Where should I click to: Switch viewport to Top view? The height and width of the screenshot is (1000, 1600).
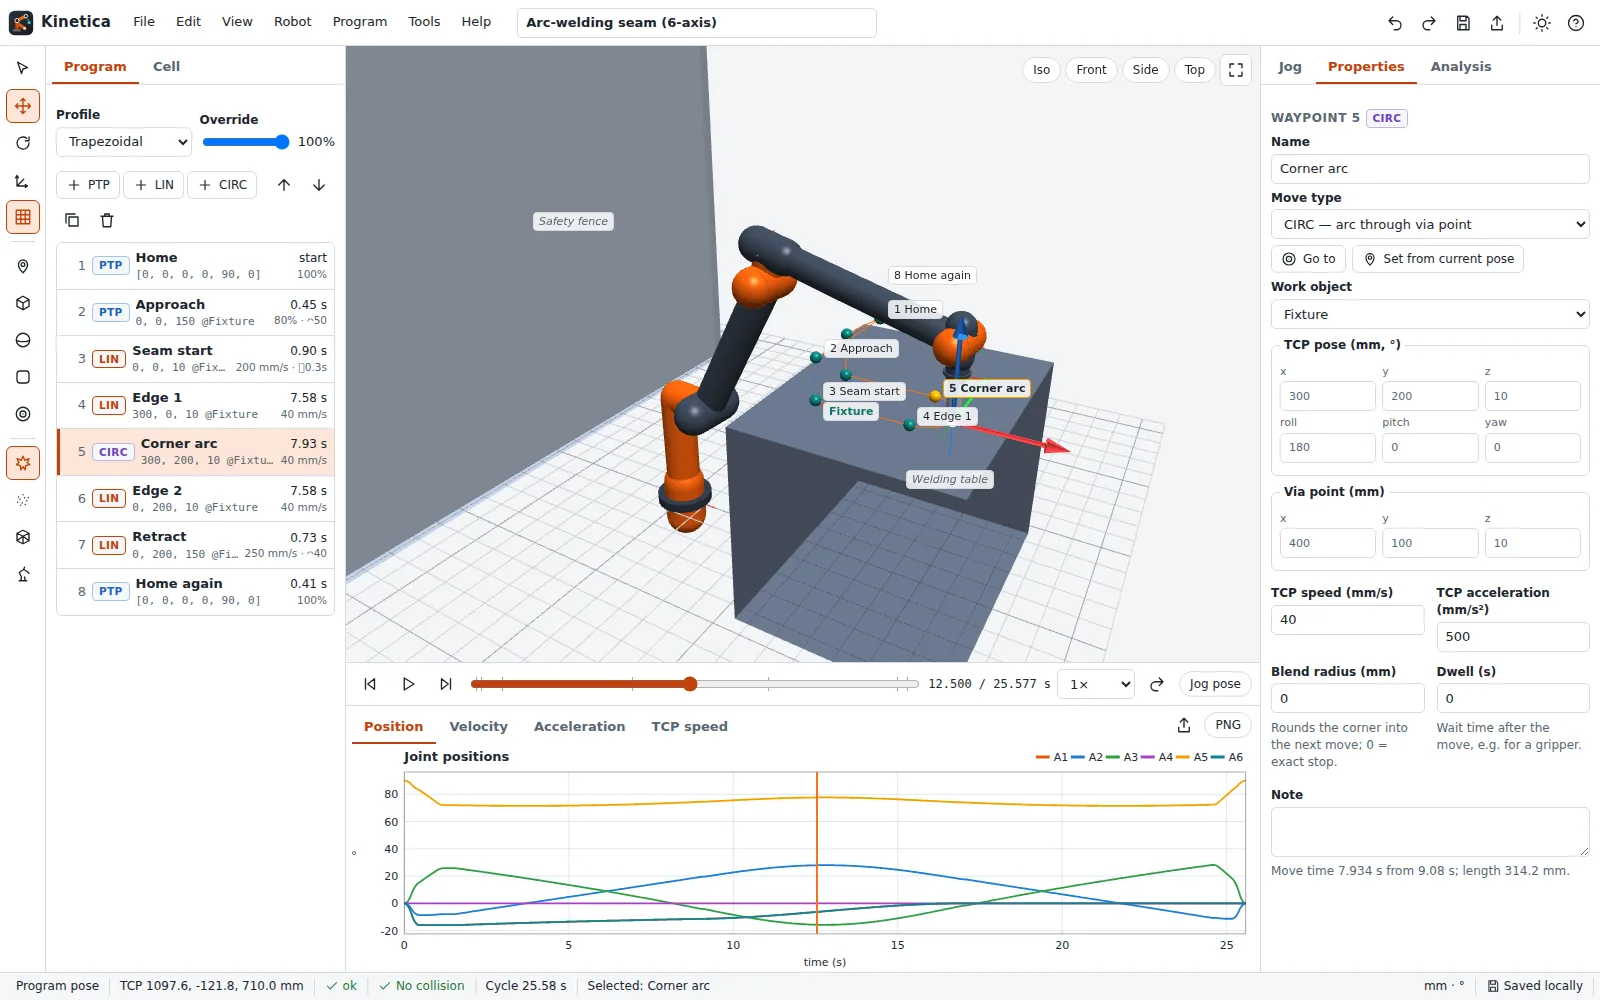pos(1194,70)
